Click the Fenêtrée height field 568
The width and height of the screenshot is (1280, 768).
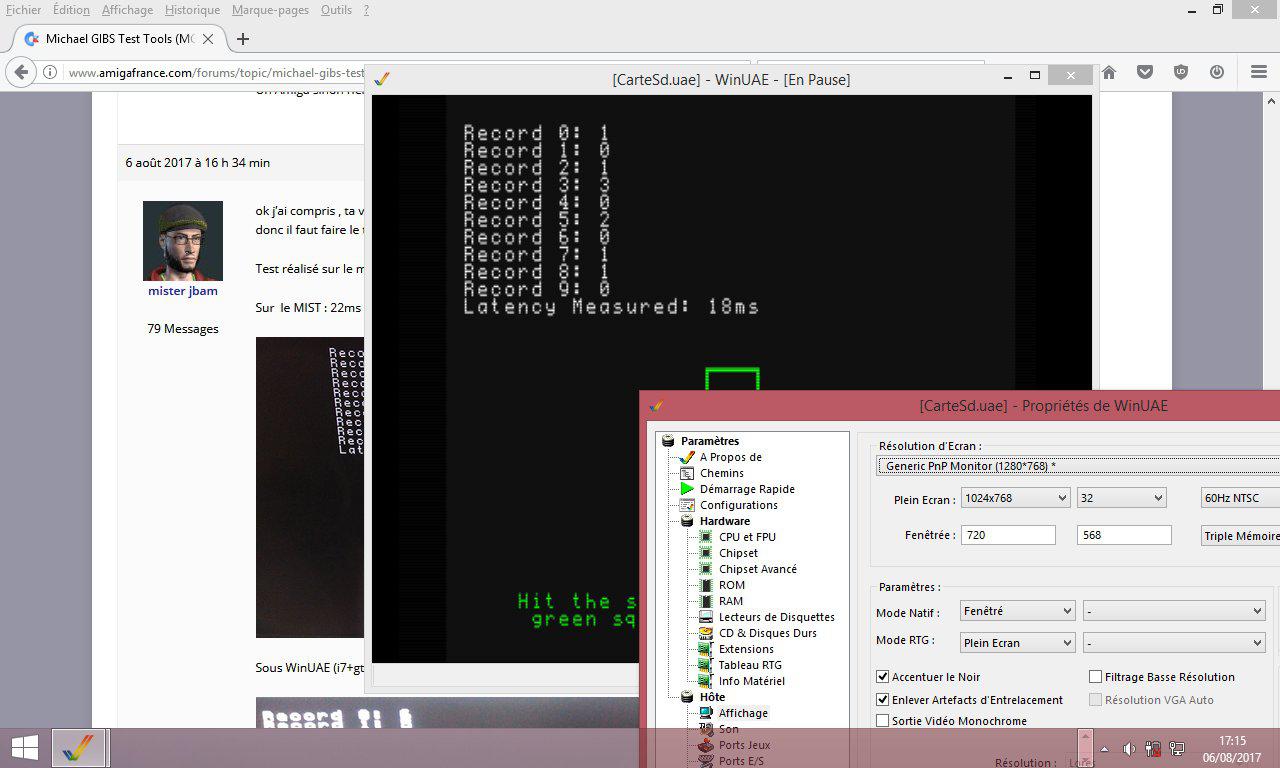point(1124,535)
